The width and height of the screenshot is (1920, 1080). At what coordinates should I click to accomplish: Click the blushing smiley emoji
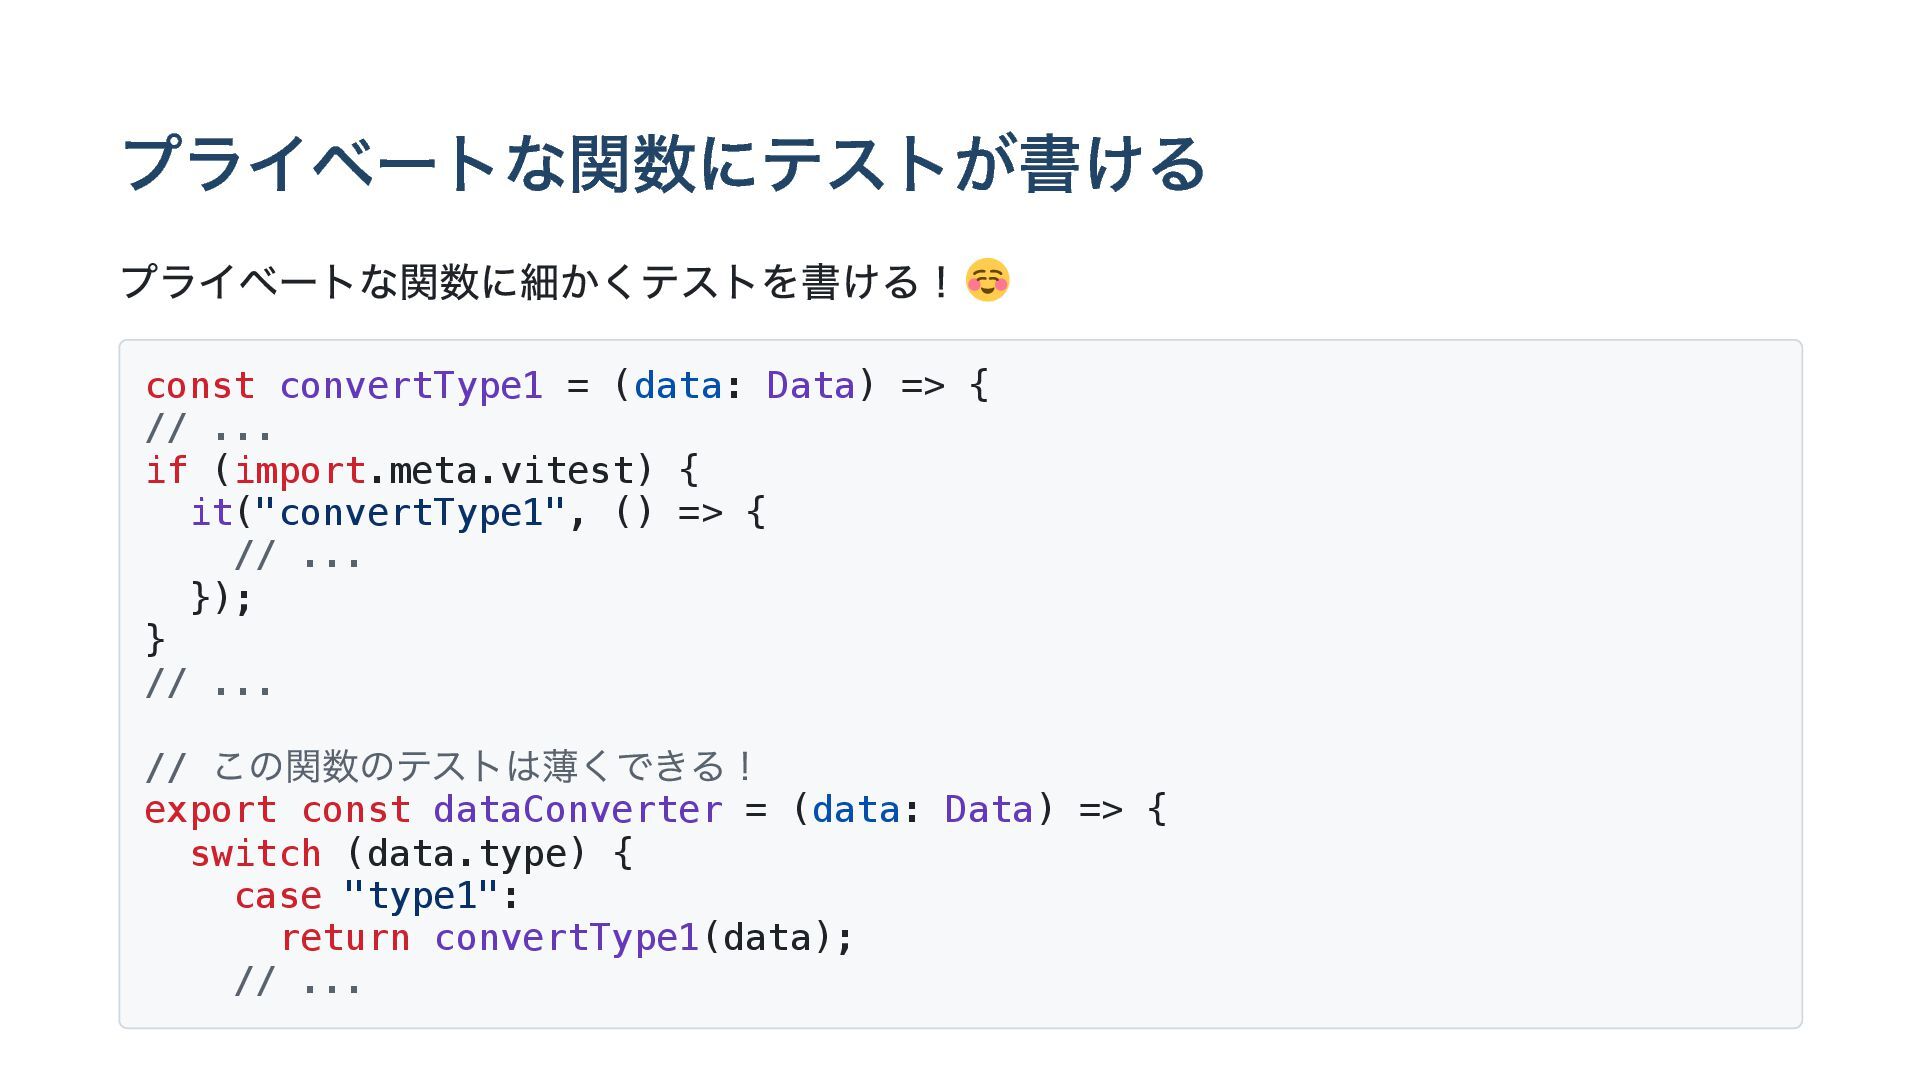pos(987,280)
